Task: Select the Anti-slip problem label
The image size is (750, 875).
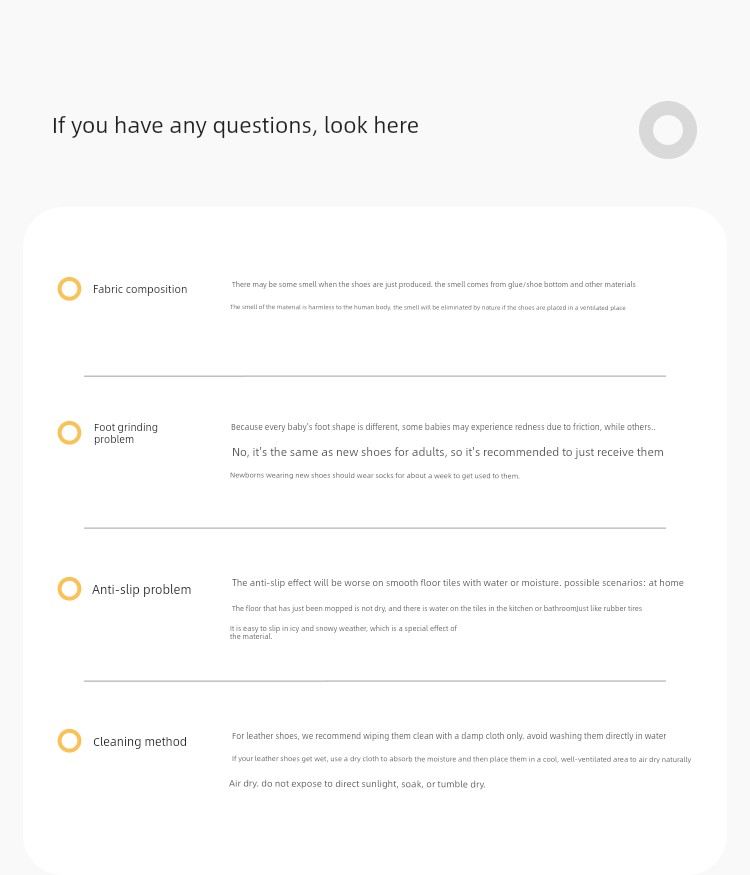Action: (x=142, y=589)
